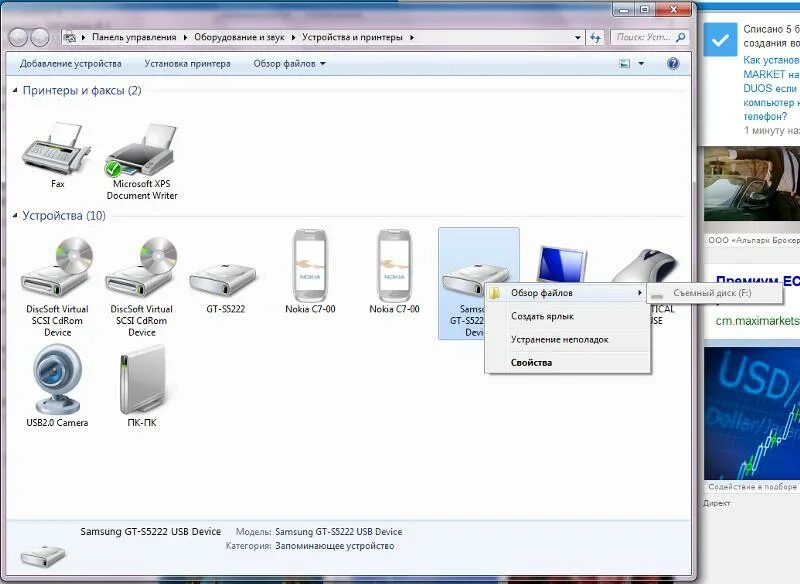Go to Оборудование и звук breadcrumb
This screenshot has width=800, height=584.
239,37
